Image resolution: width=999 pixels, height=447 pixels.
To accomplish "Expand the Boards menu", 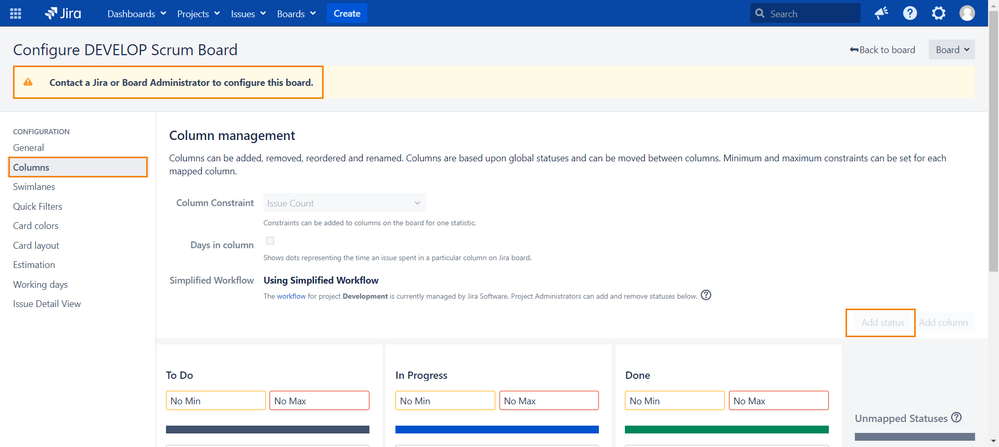I will (x=296, y=13).
